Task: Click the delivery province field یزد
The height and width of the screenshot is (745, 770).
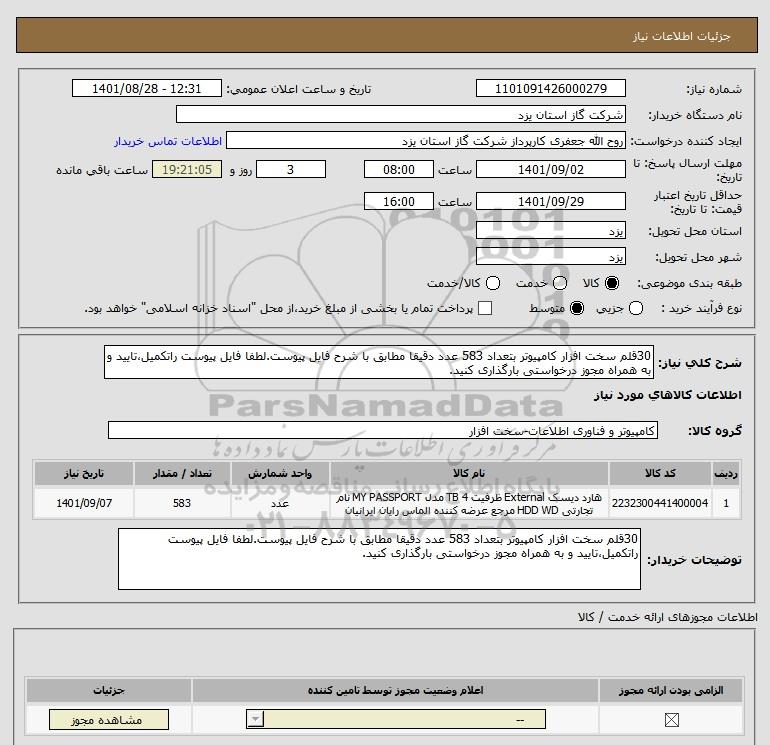Action: (x=550, y=230)
